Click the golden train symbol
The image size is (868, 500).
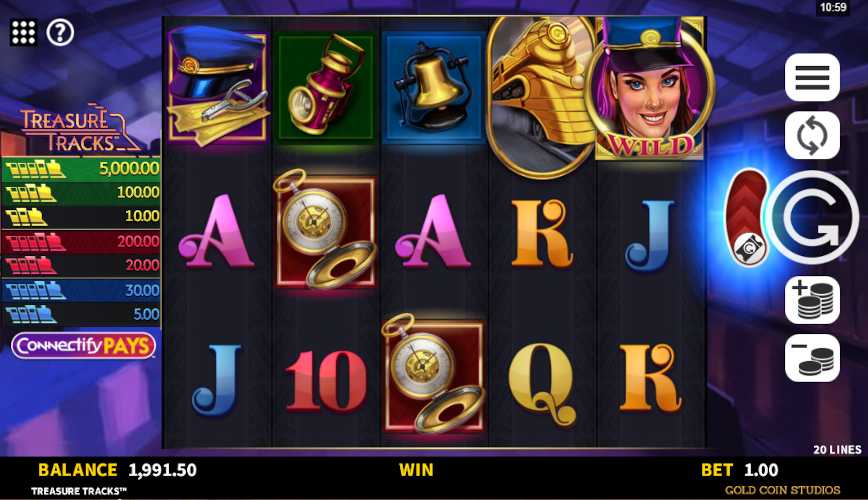pyautogui.click(x=540, y=95)
